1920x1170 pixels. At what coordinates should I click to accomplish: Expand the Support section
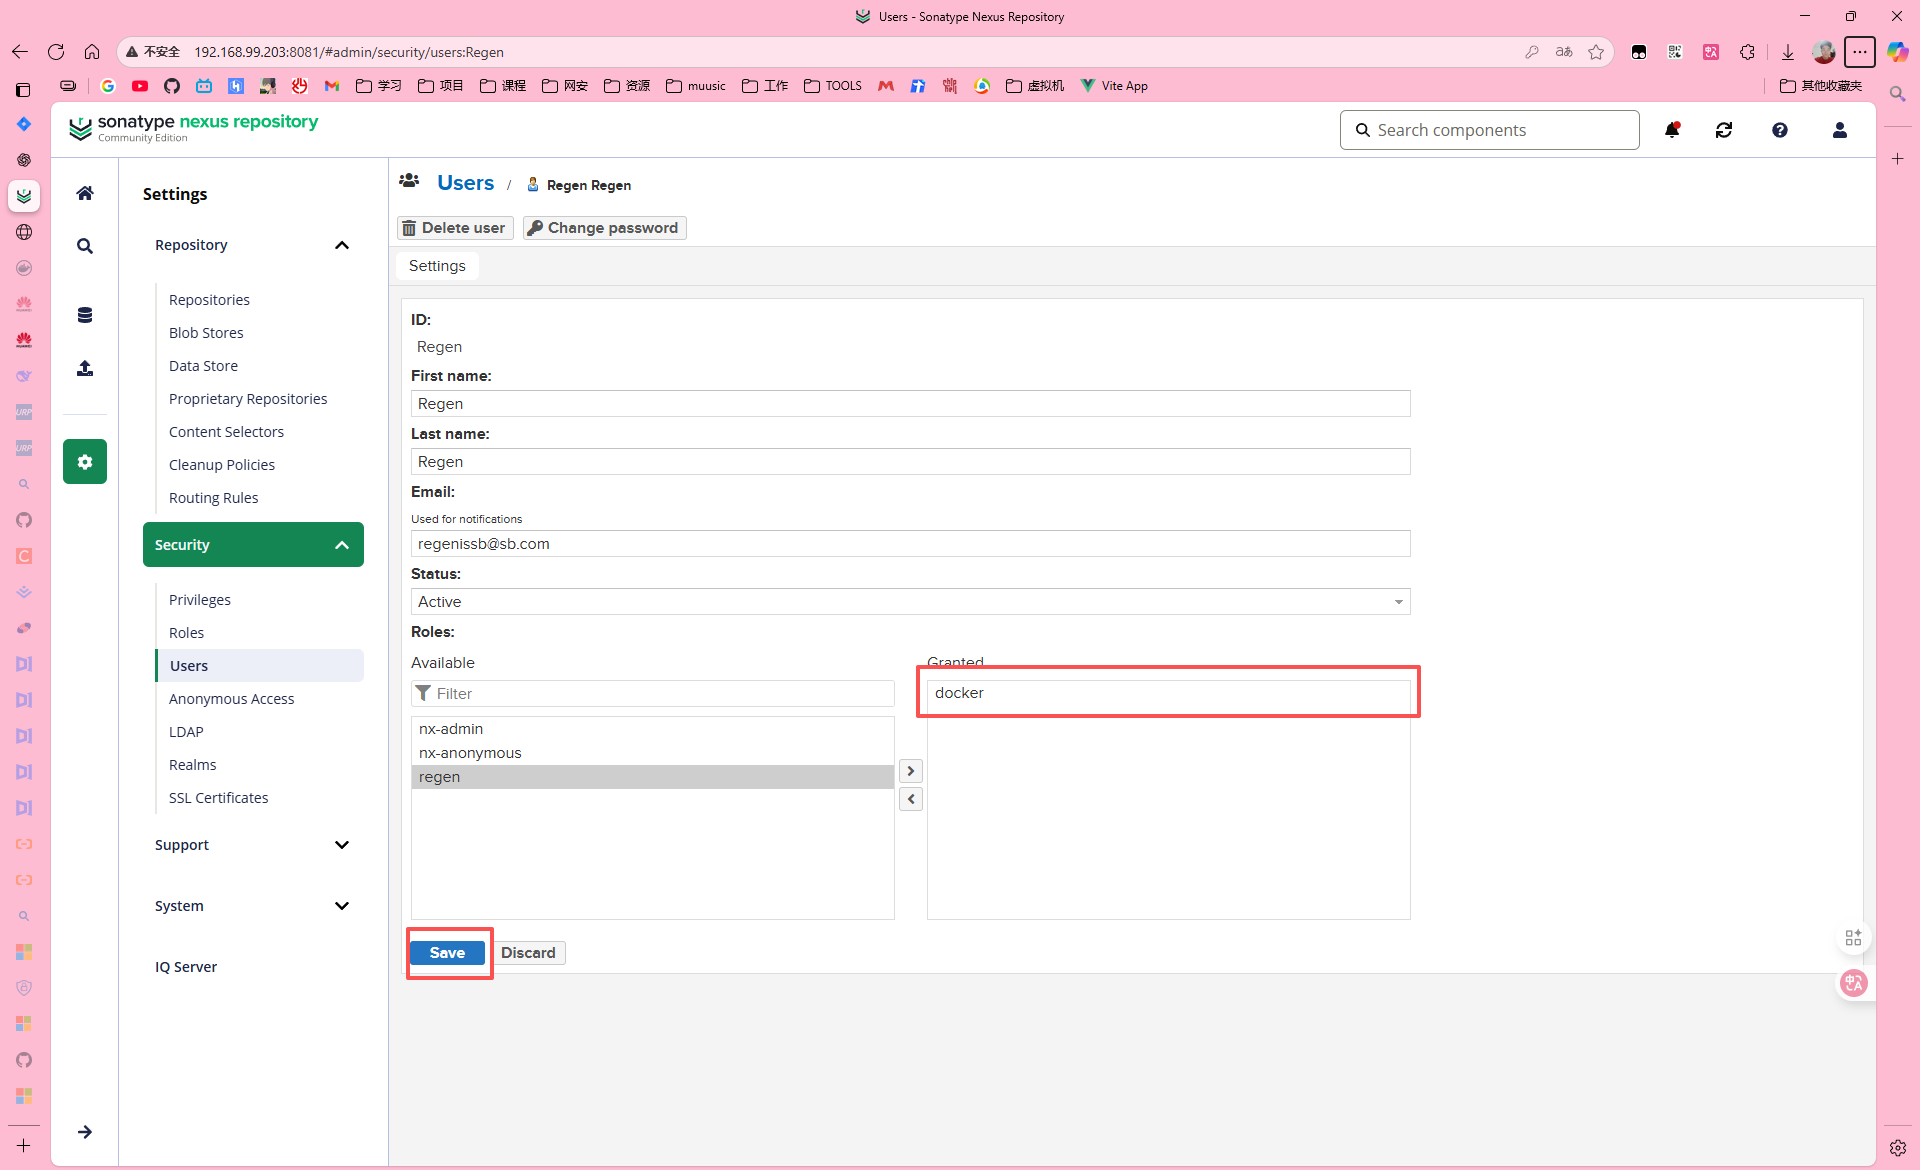click(x=342, y=845)
